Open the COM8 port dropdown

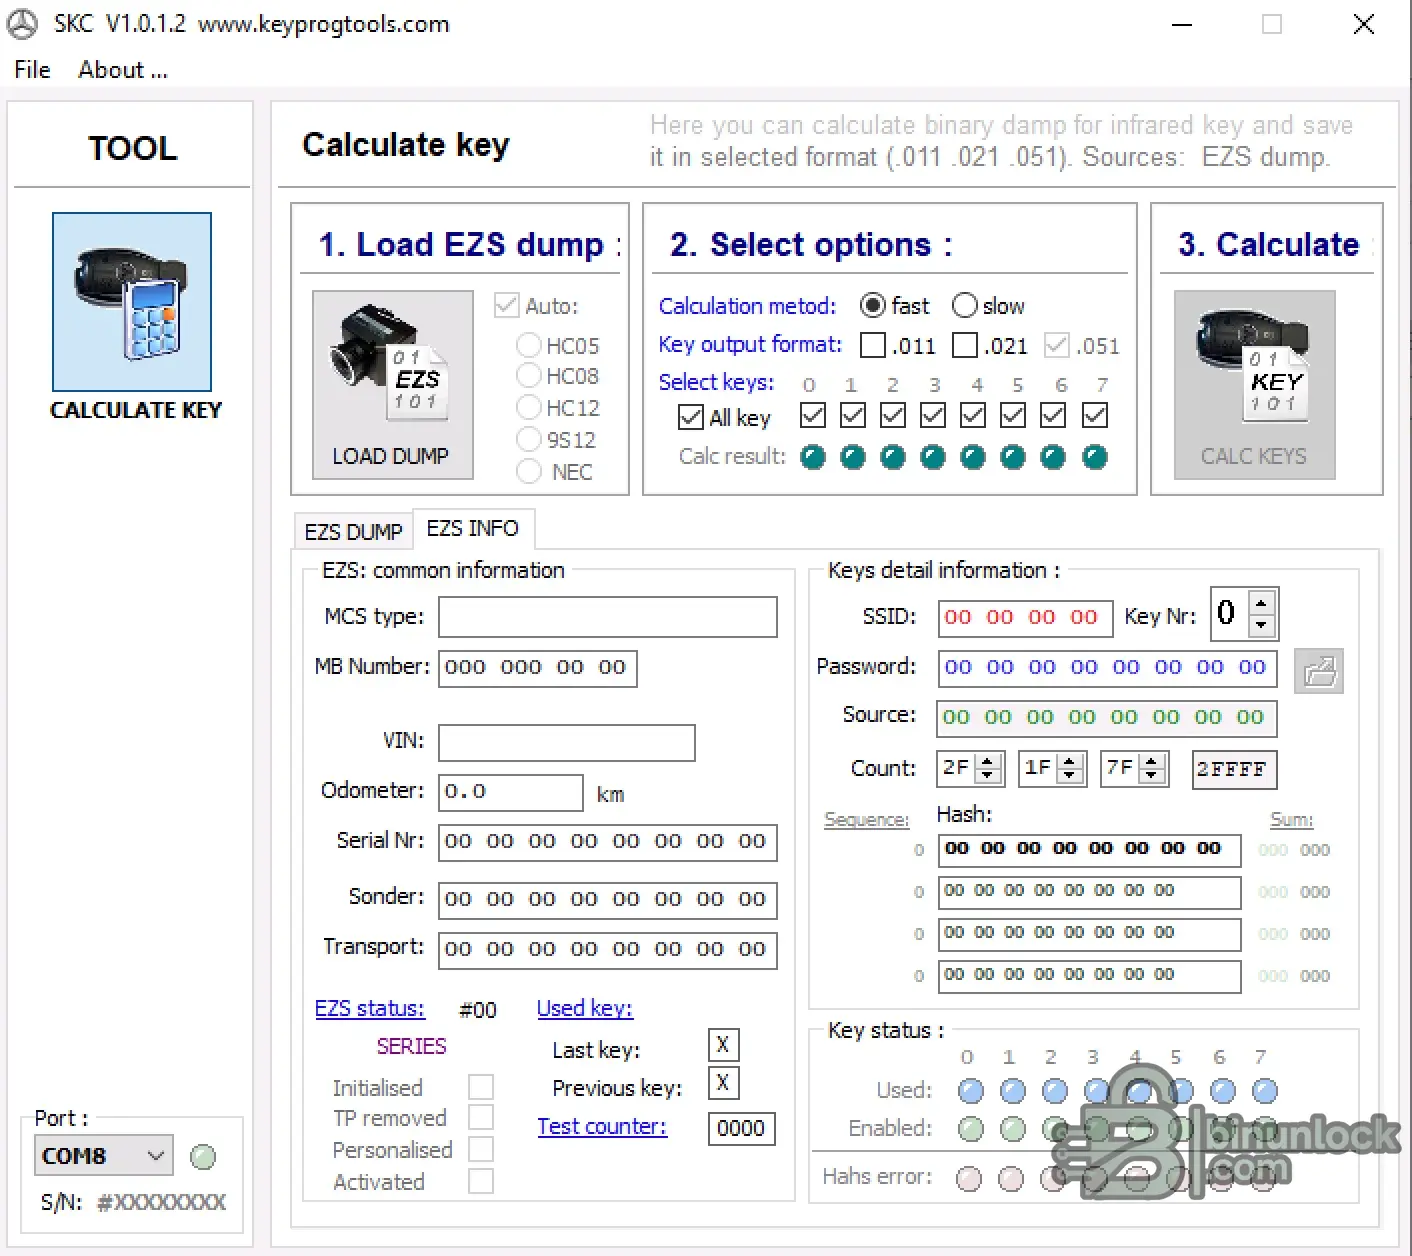103,1156
